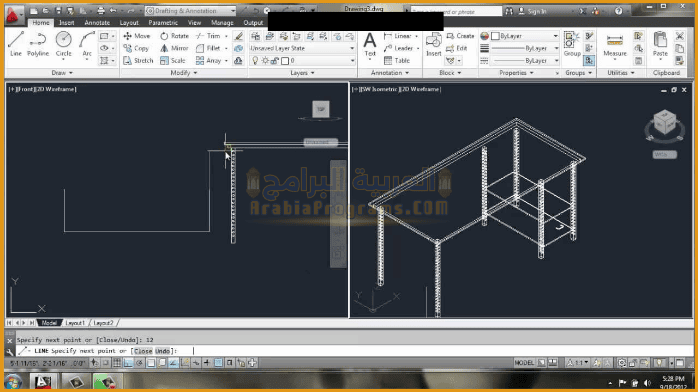Toggle the layer lock icon
Image resolution: width=698 pixels, height=392 pixels.
275,61
